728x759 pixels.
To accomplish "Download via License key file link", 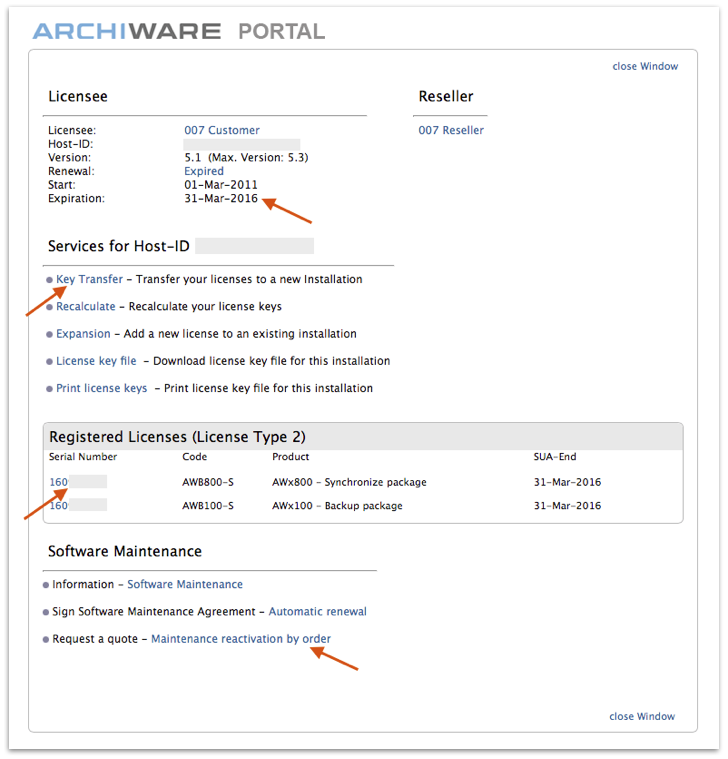I will point(96,361).
